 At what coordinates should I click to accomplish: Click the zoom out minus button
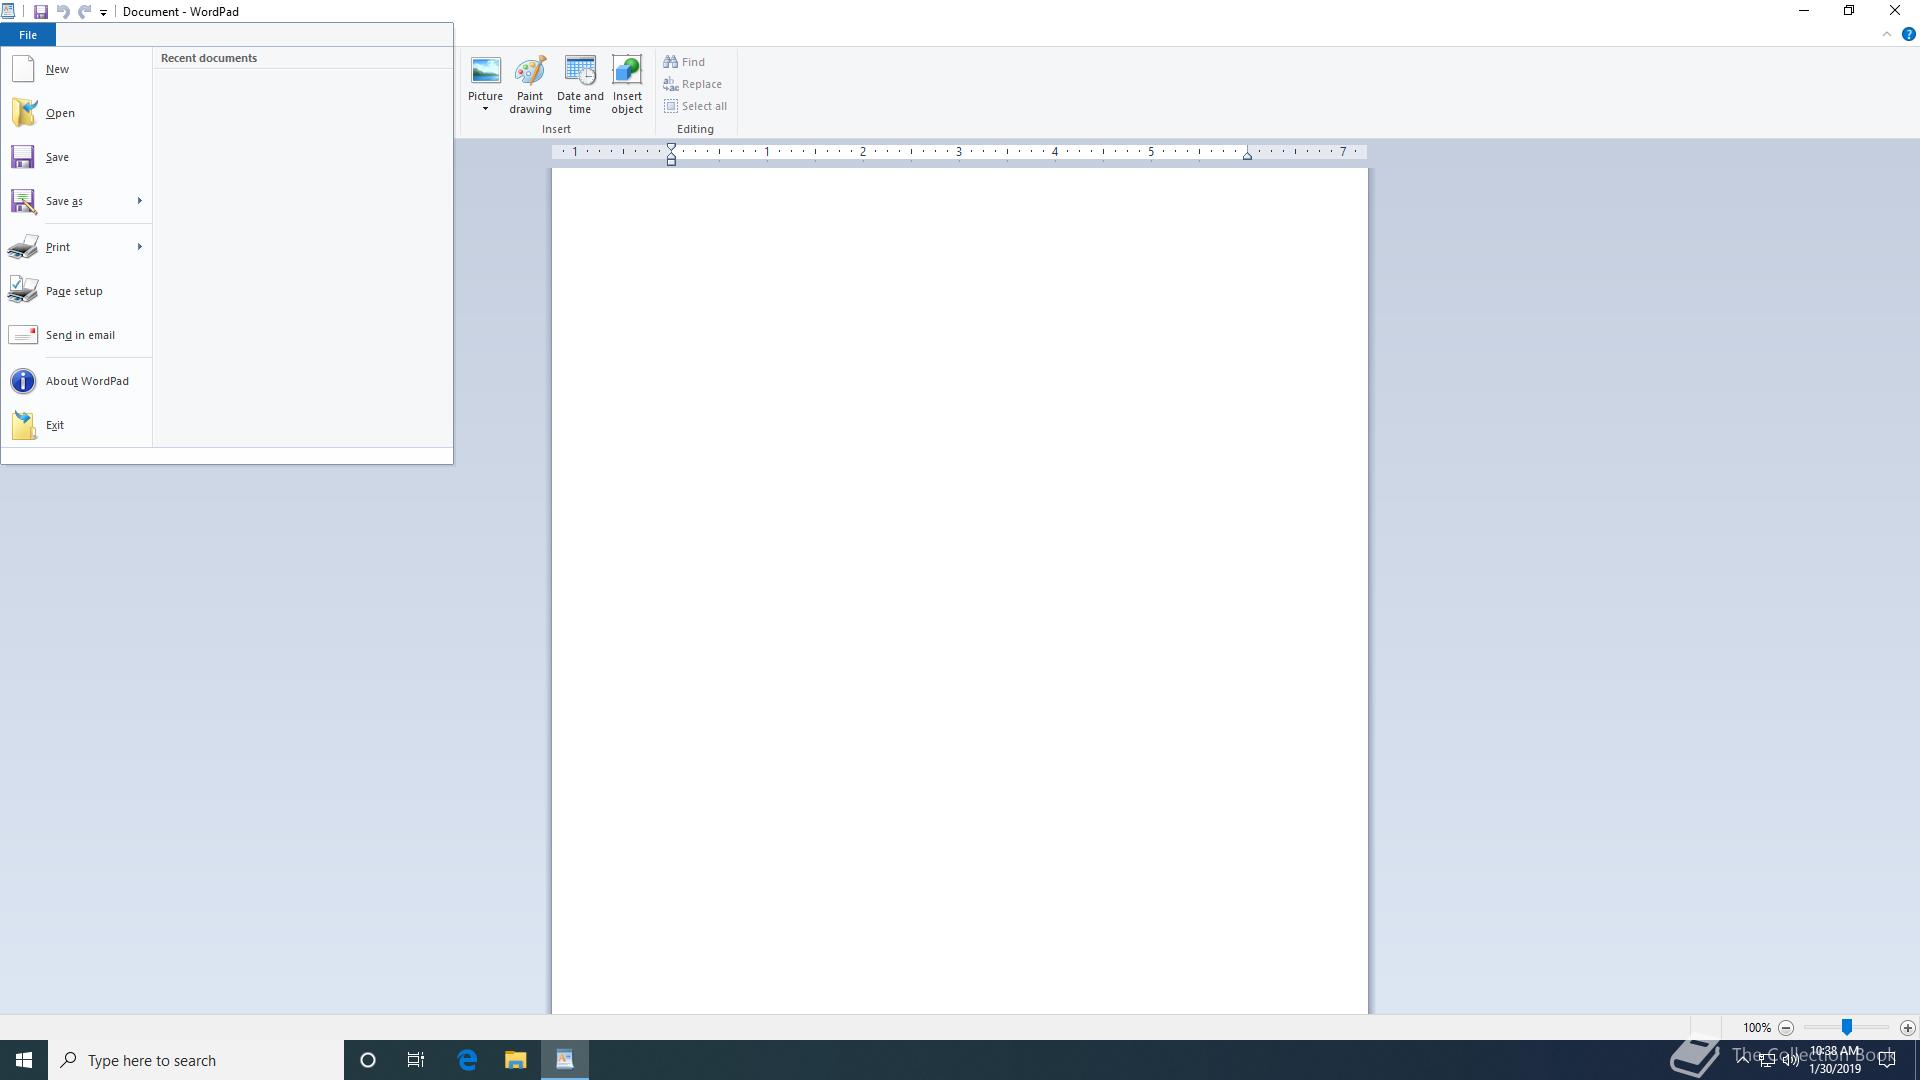coord(1786,1028)
